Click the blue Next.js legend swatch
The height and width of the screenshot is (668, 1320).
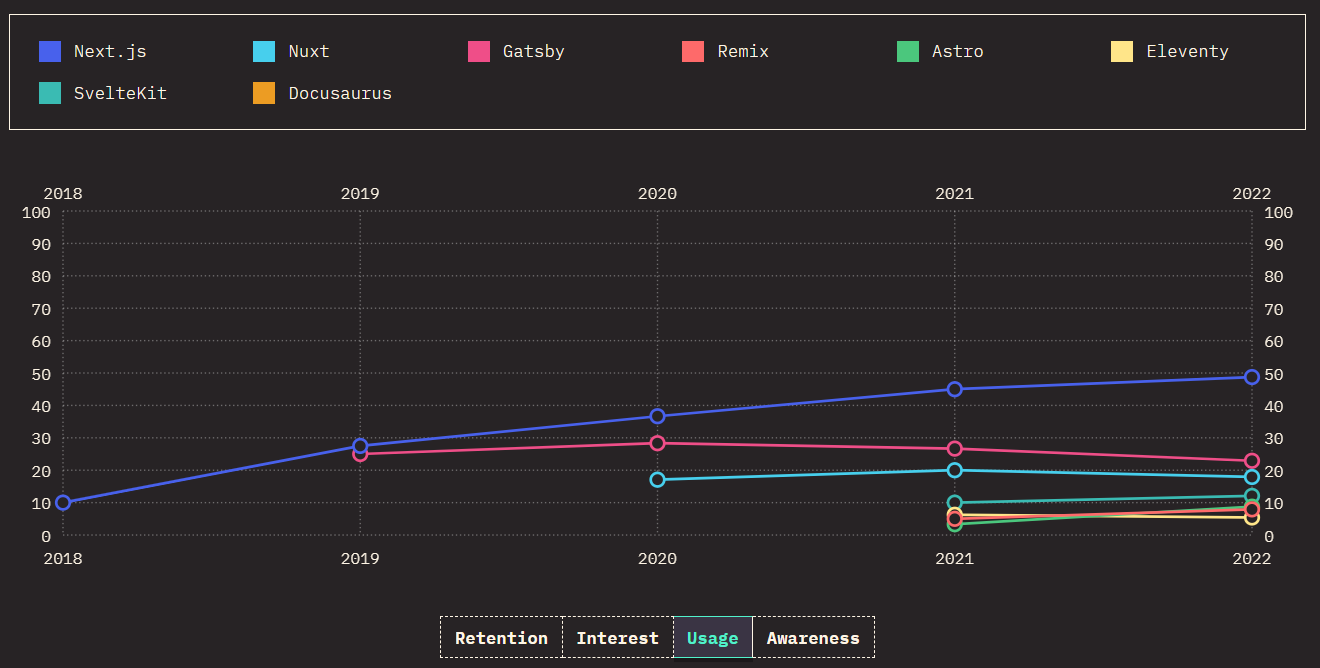click(x=50, y=51)
